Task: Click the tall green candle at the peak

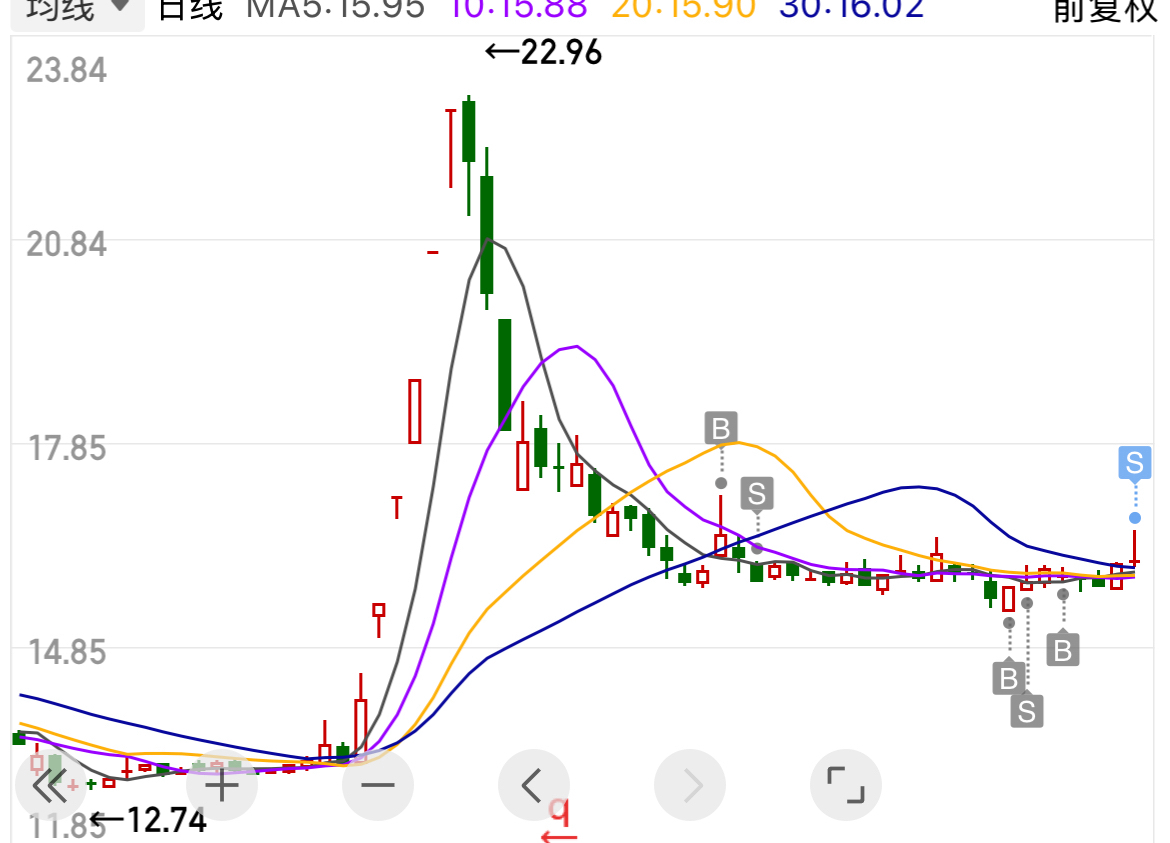Action: (x=469, y=132)
